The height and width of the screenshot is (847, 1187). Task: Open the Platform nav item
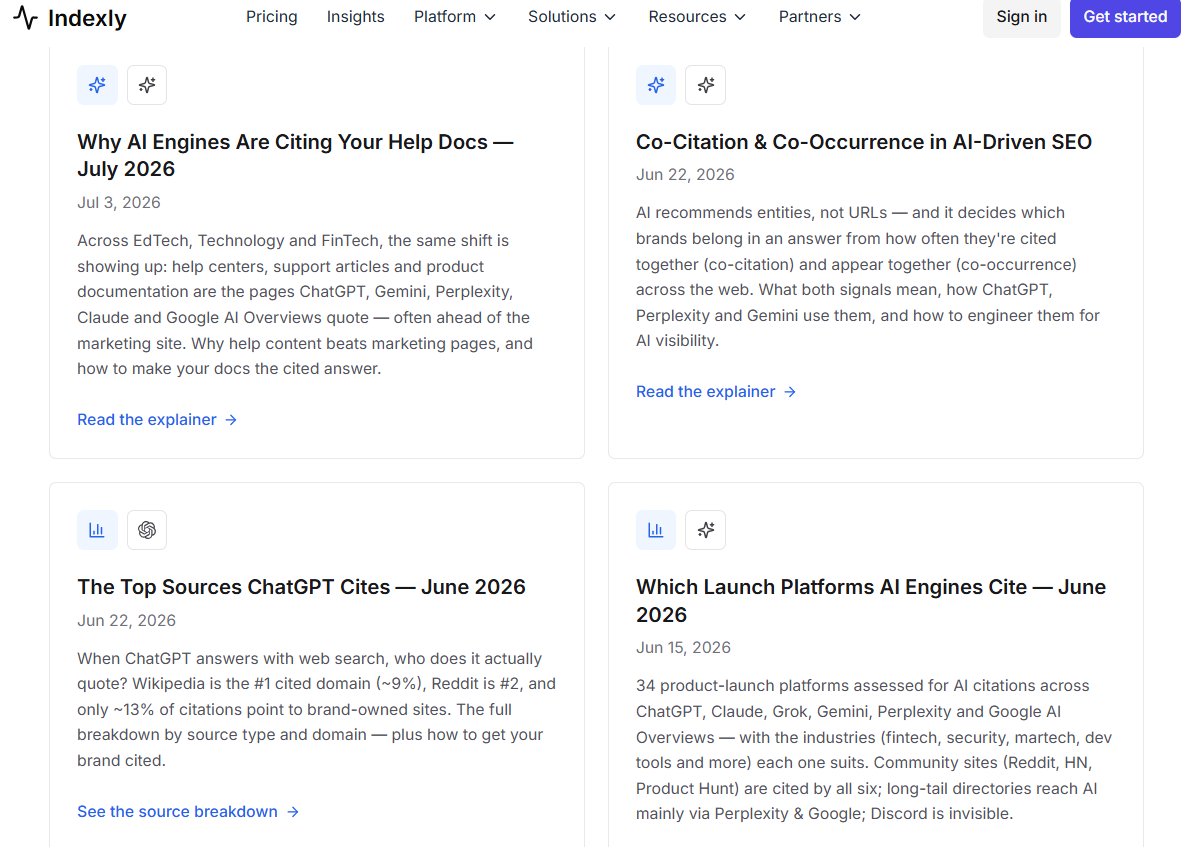455,17
